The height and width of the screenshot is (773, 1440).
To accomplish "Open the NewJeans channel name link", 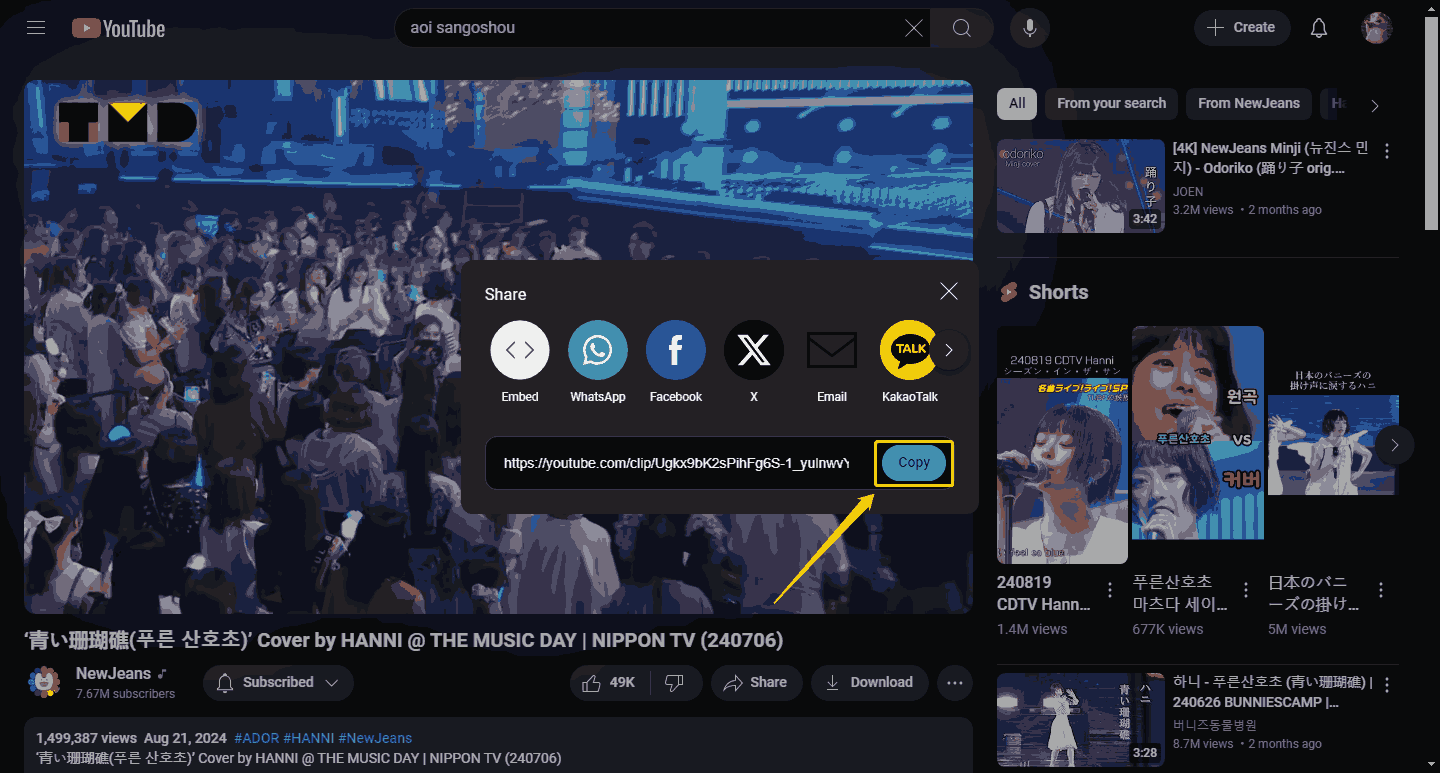I will click(113, 674).
